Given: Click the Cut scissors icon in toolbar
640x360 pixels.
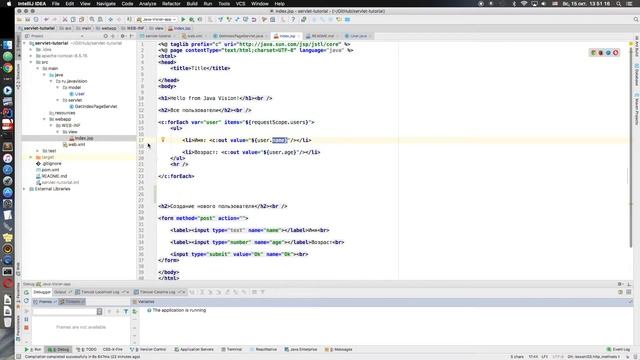Looking at the screenshot, I should pos(64,19).
